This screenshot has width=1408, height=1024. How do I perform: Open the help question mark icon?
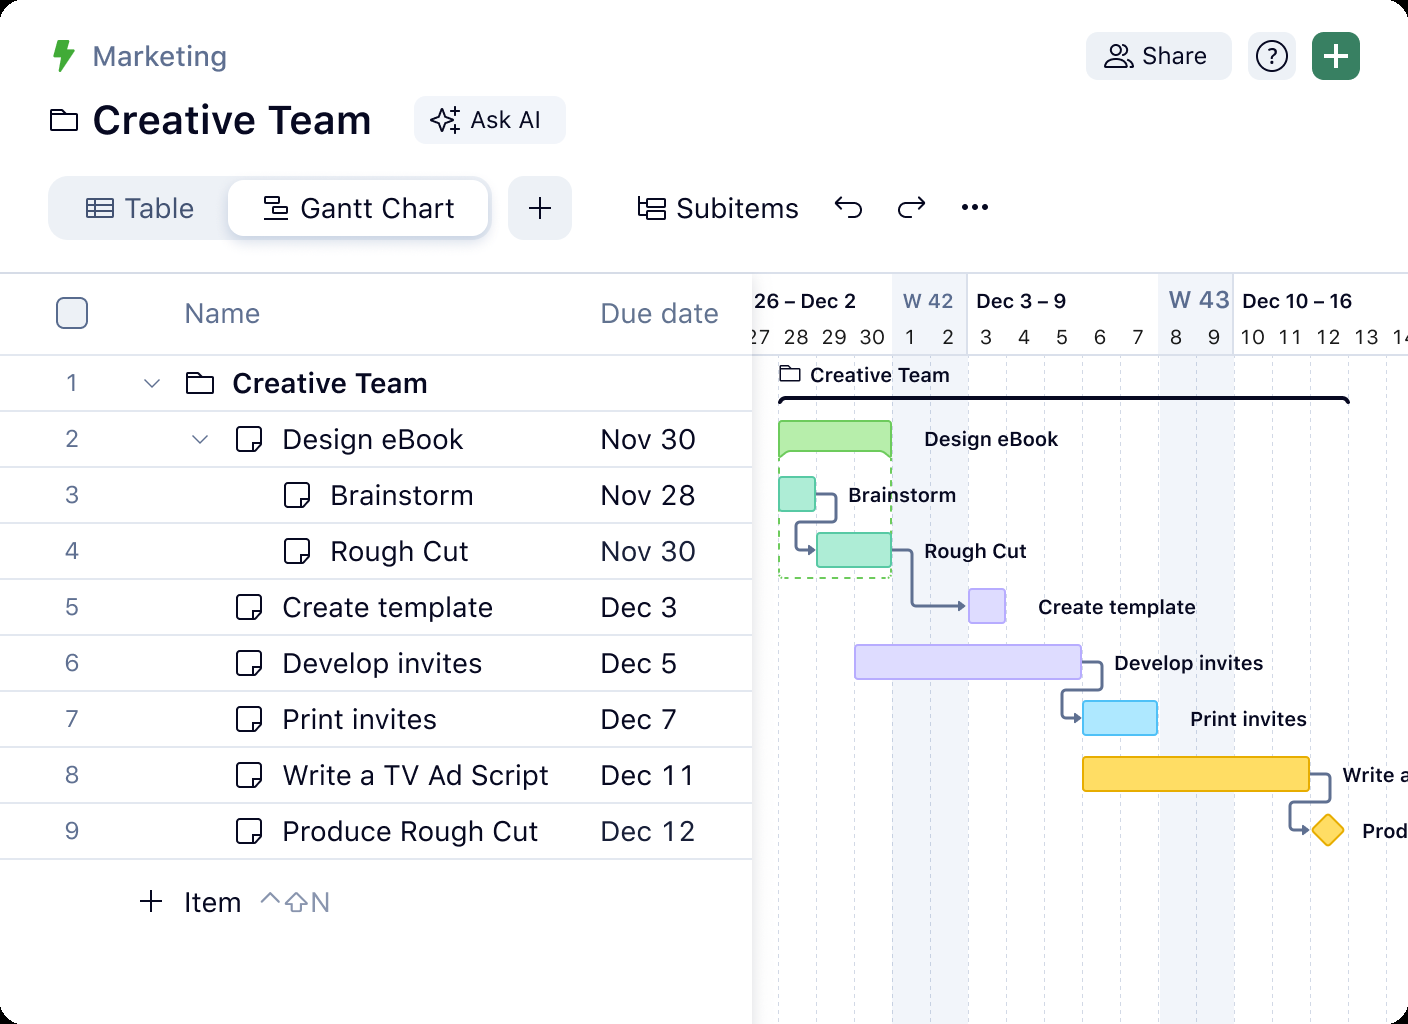[x=1272, y=56]
